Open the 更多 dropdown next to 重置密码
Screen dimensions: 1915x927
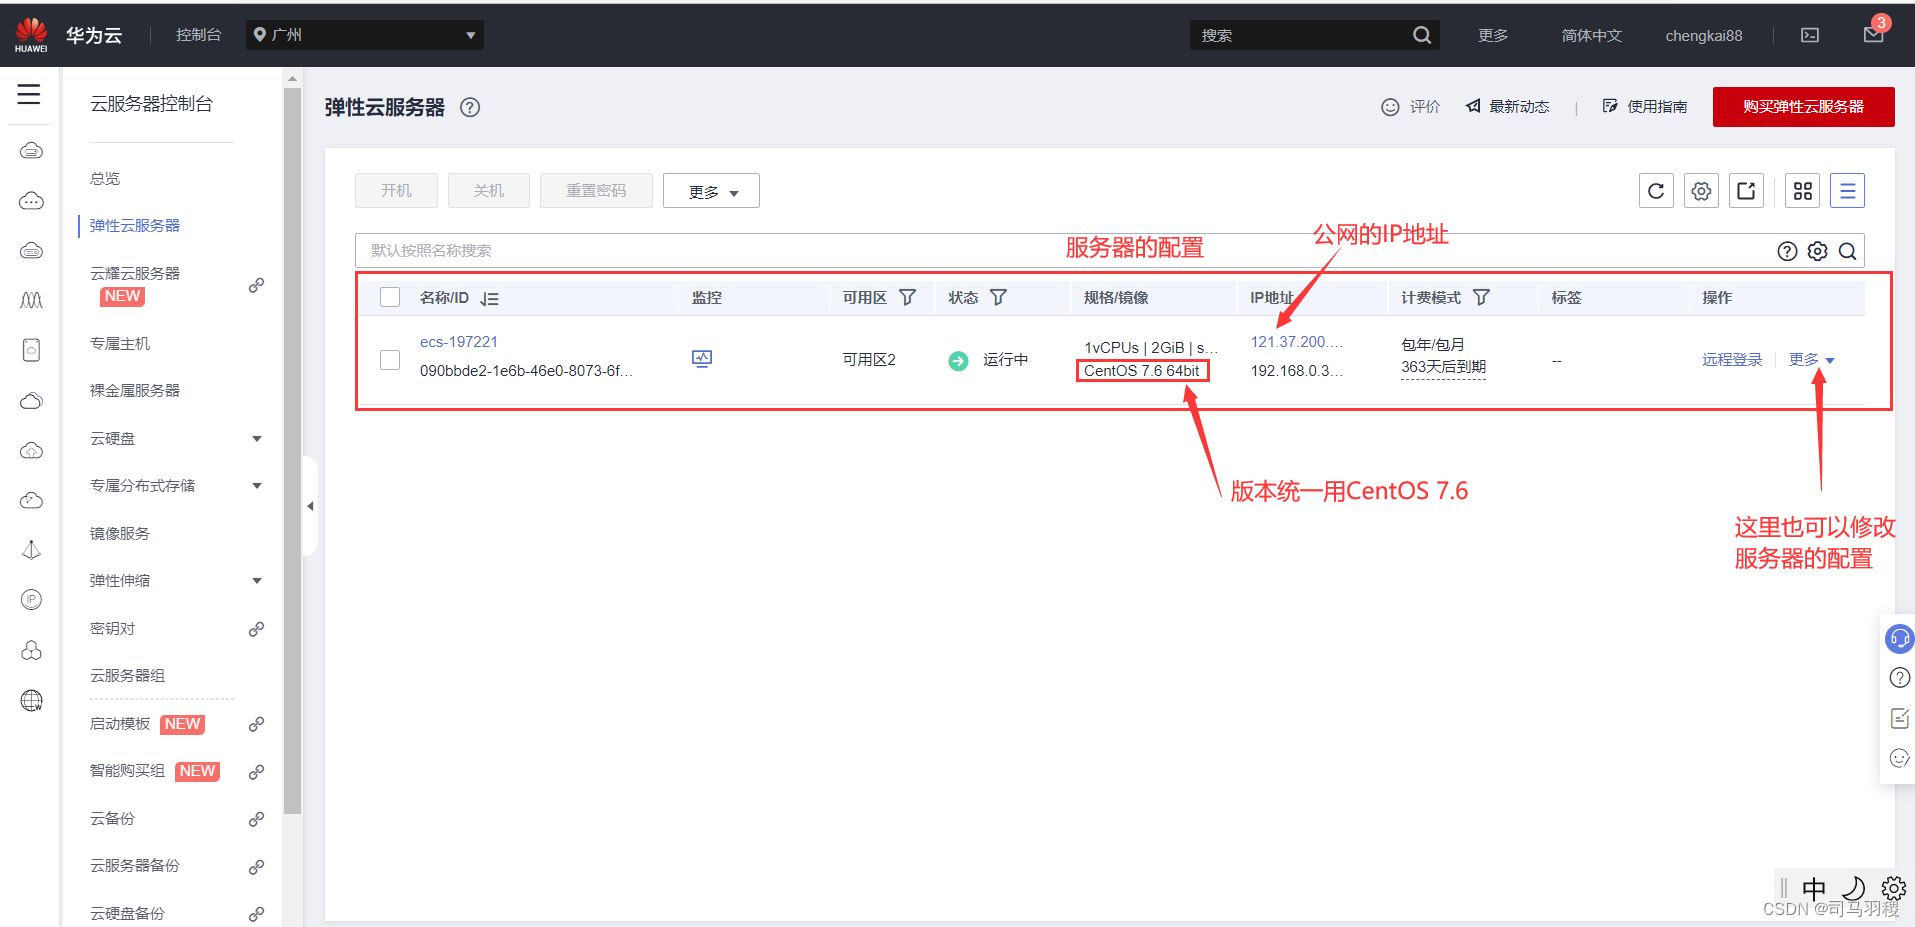point(711,191)
